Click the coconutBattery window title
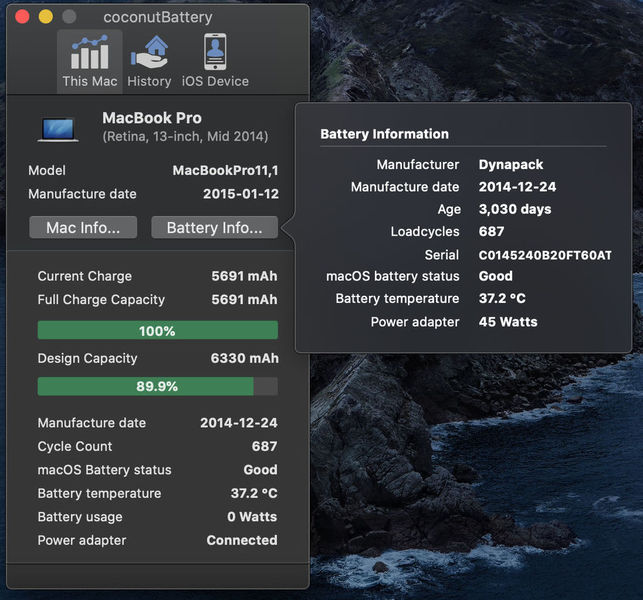This screenshot has height=600, width=643. (157, 17)
